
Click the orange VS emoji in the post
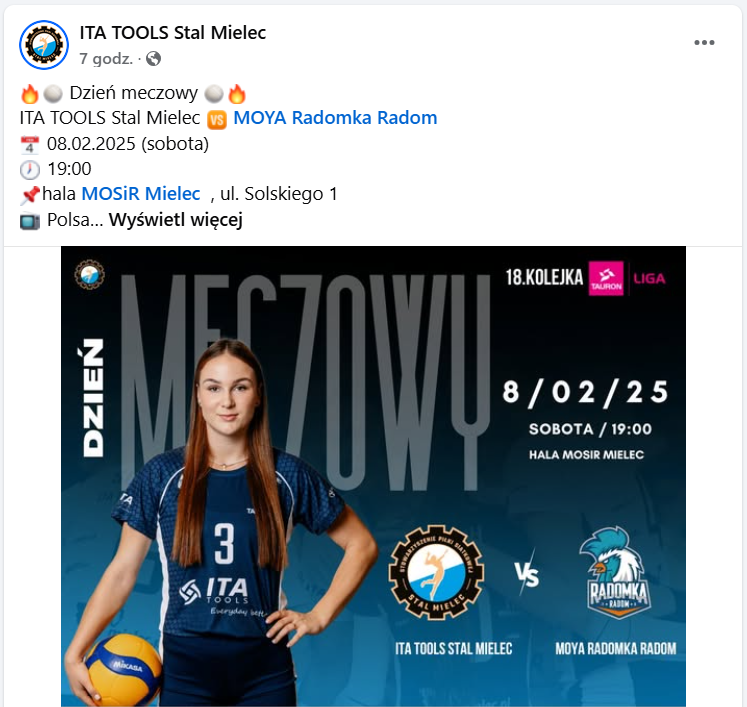217,119
